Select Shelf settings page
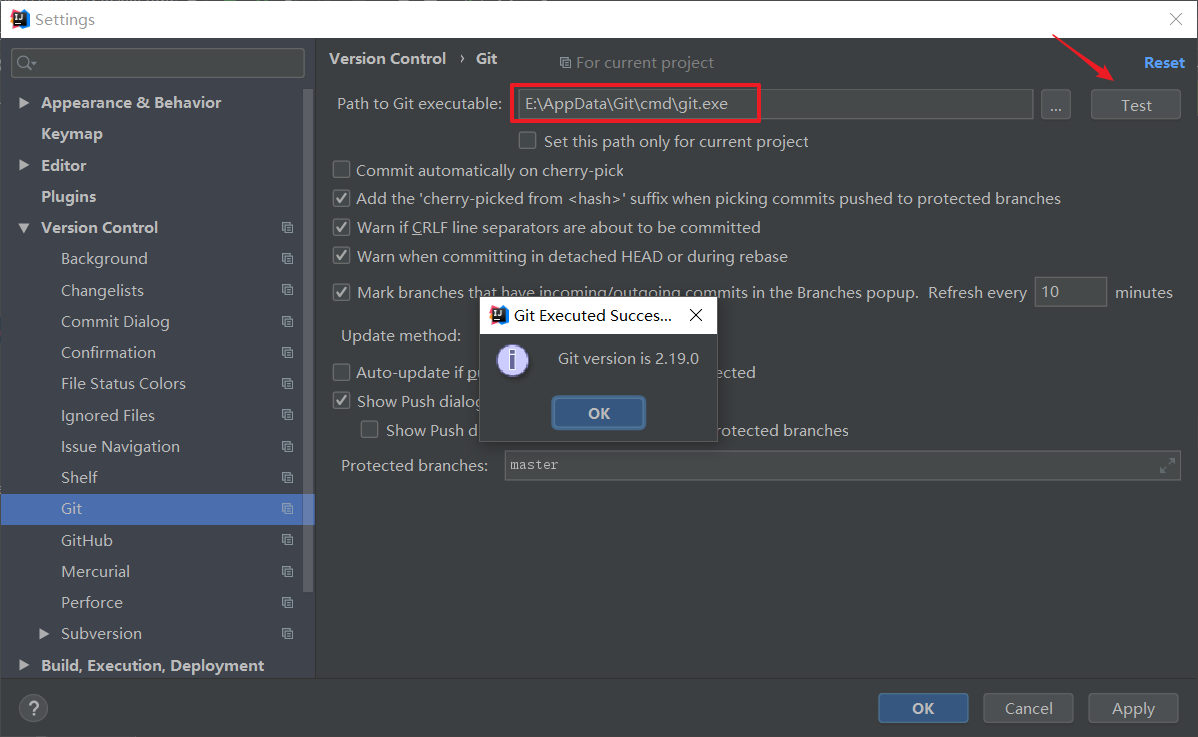This screenshot has height=737, width=1198. click(79, 477)
